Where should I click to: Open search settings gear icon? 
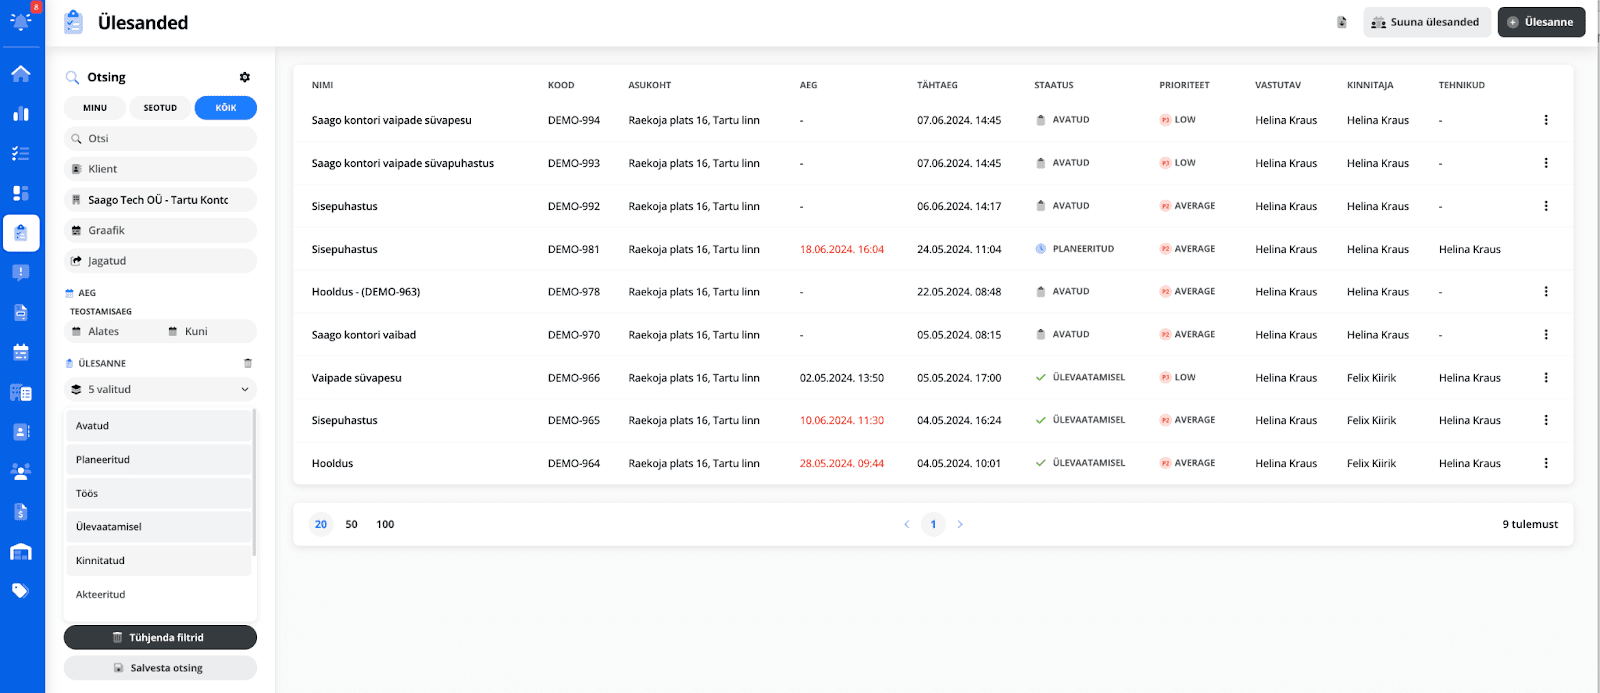click(x=245, y=77)
